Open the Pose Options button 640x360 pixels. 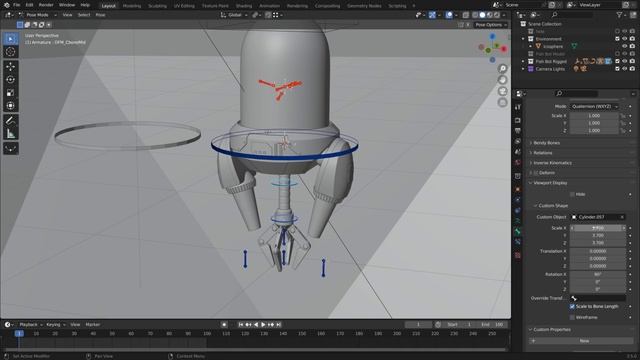tap(491, 24)
